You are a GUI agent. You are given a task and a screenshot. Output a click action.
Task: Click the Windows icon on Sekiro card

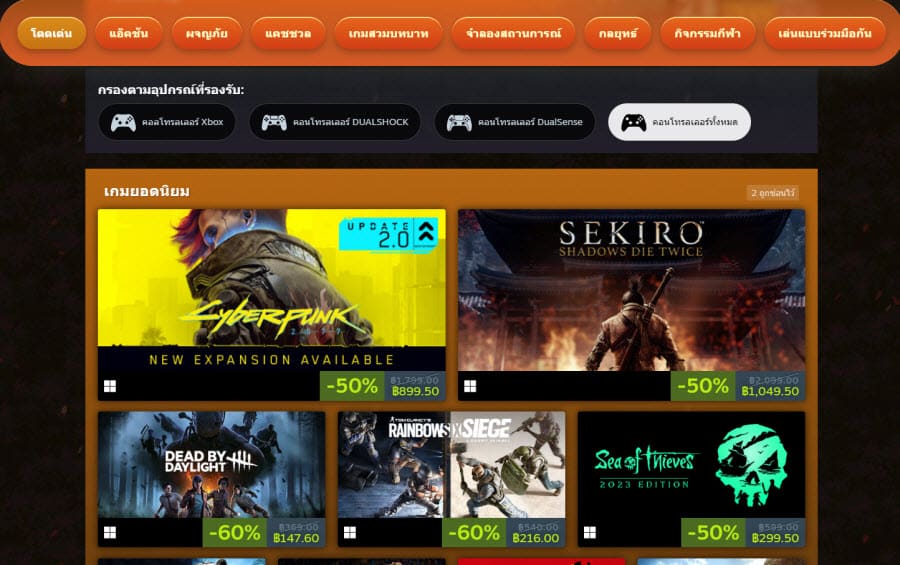point(470,386)
